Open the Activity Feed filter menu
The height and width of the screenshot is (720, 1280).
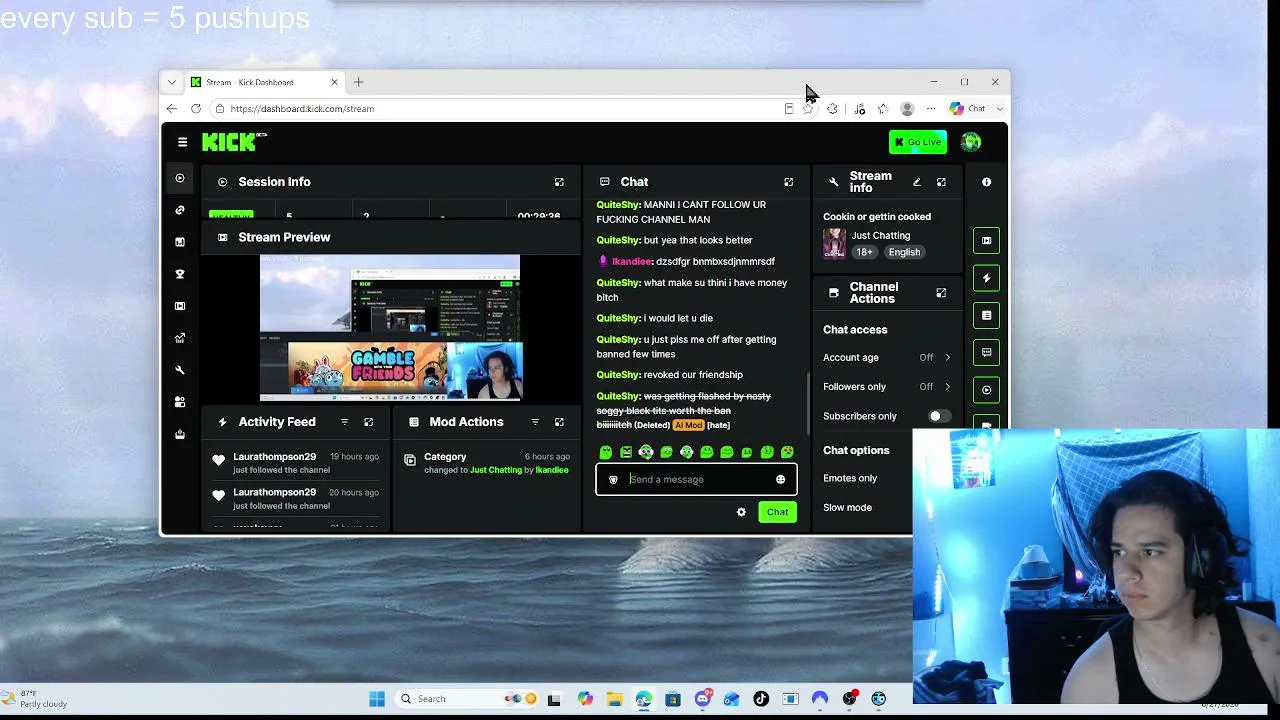[344, 422]
